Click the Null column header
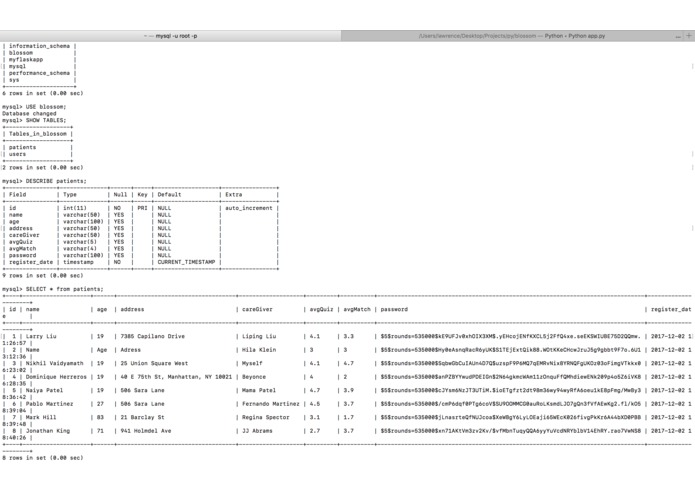 coord(120,194)
